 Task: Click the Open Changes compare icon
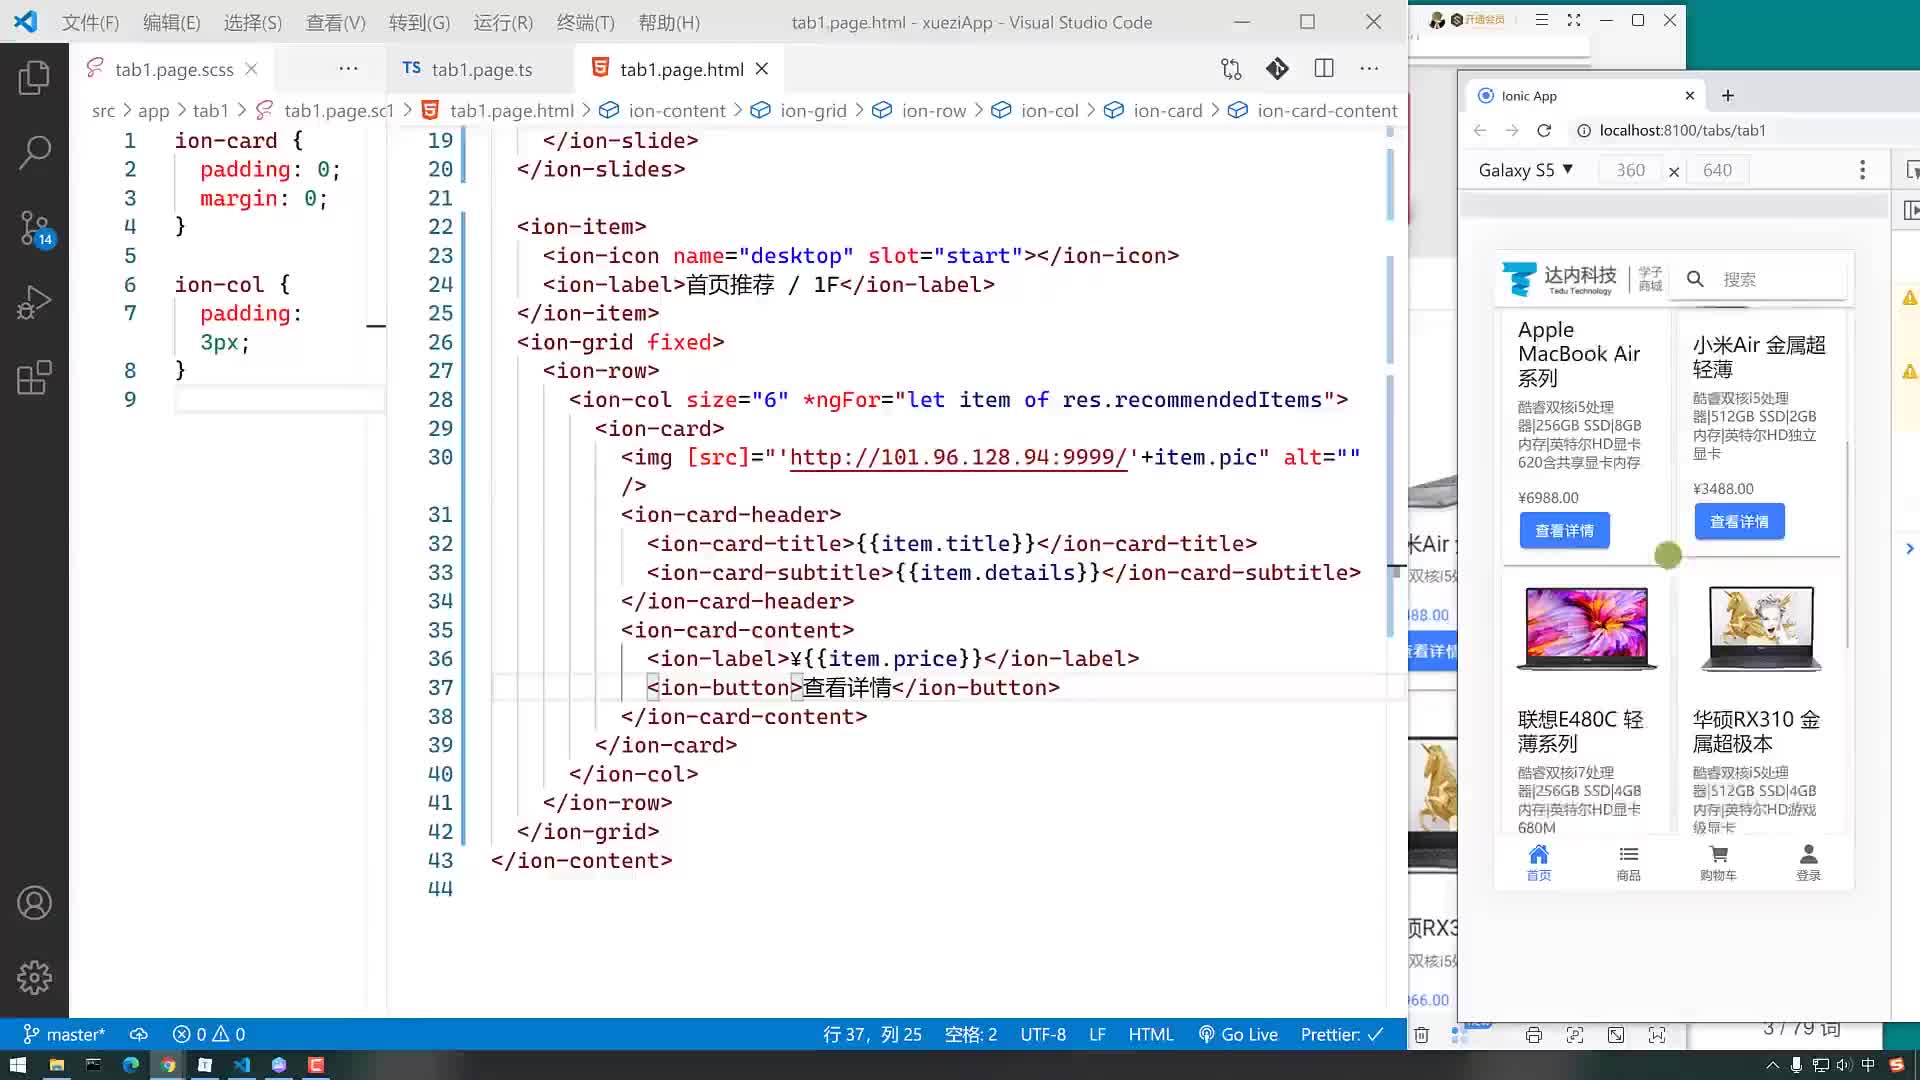[x=1231, y=69]
